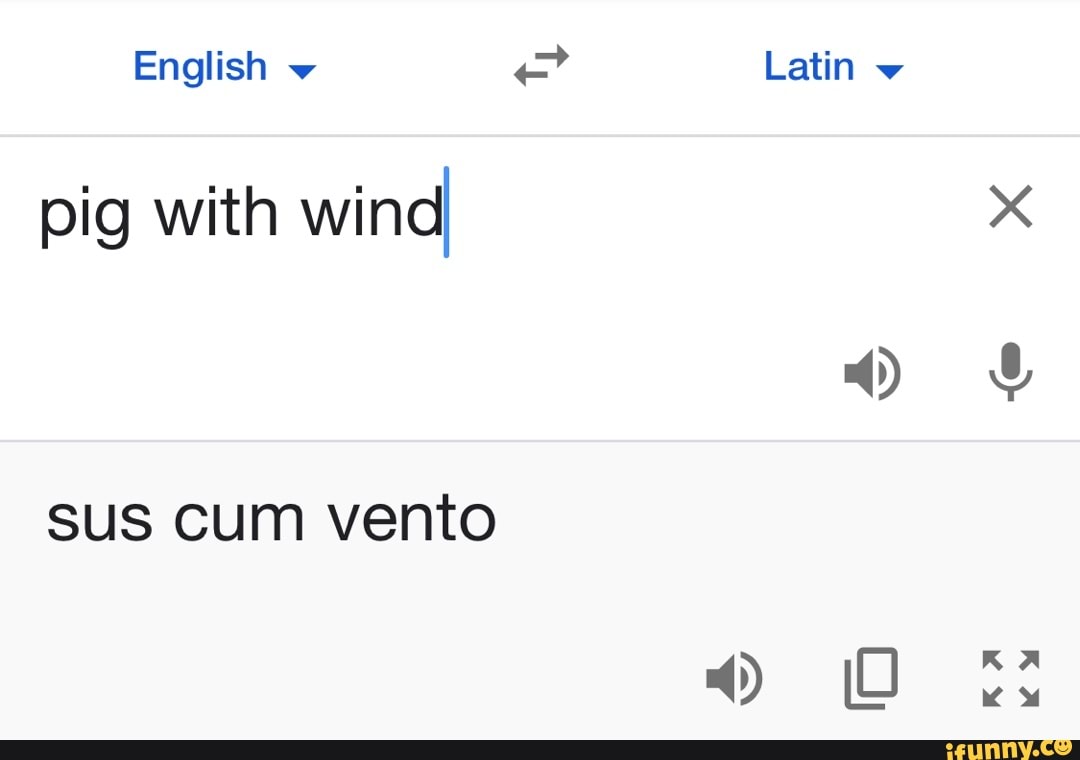This screenshot has width=1080, height=760.
Task: Start voice input with the microphone
Action: point(1011,371)
